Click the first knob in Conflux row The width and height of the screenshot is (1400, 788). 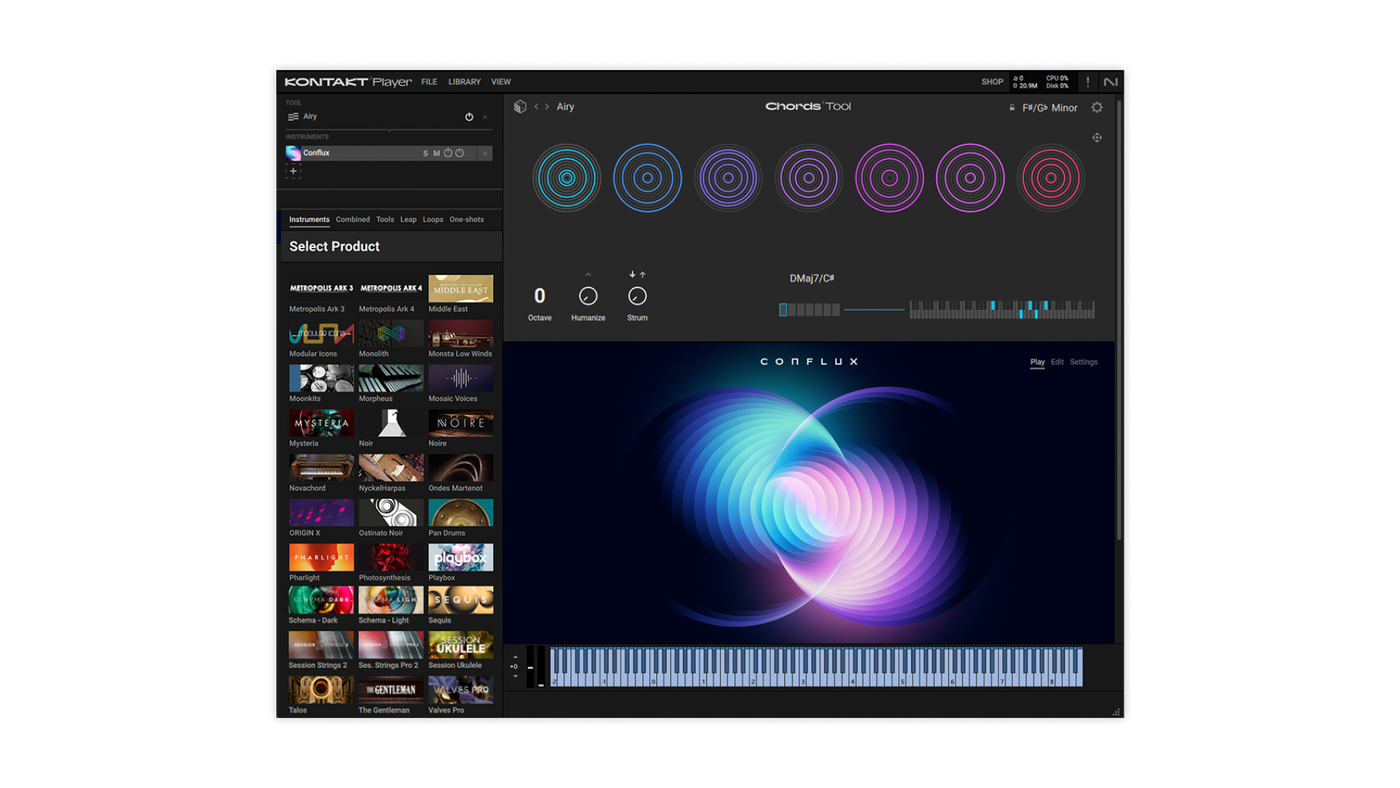(x=448, y=153)
